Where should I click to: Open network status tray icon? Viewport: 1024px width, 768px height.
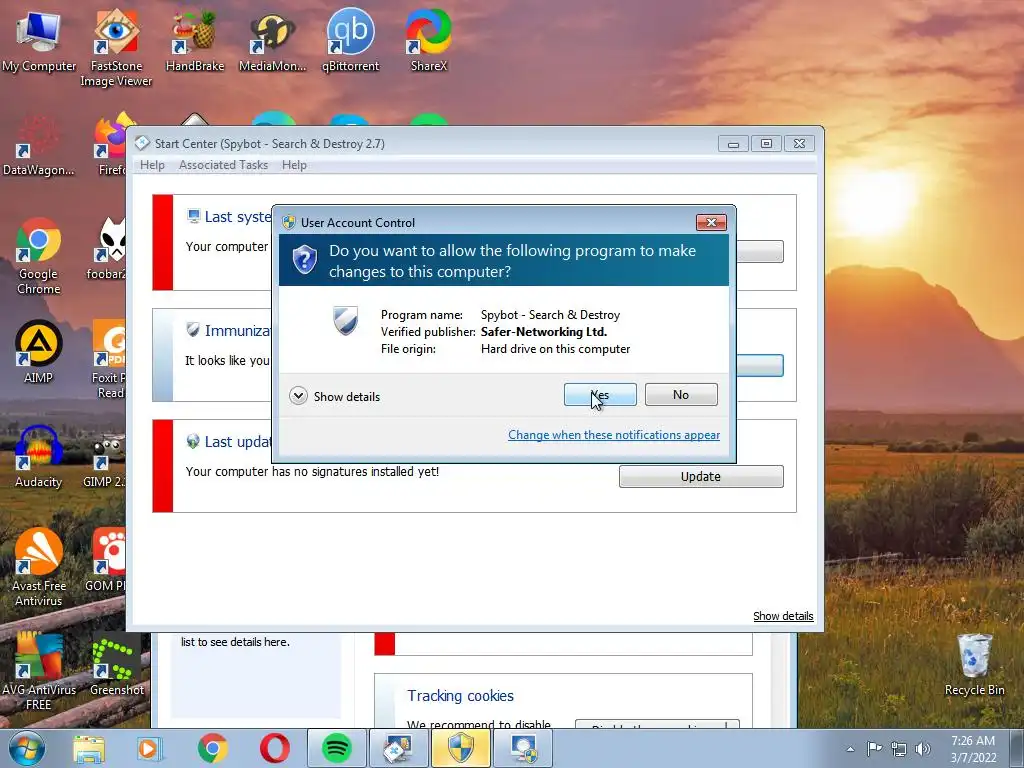click(899, 749)
